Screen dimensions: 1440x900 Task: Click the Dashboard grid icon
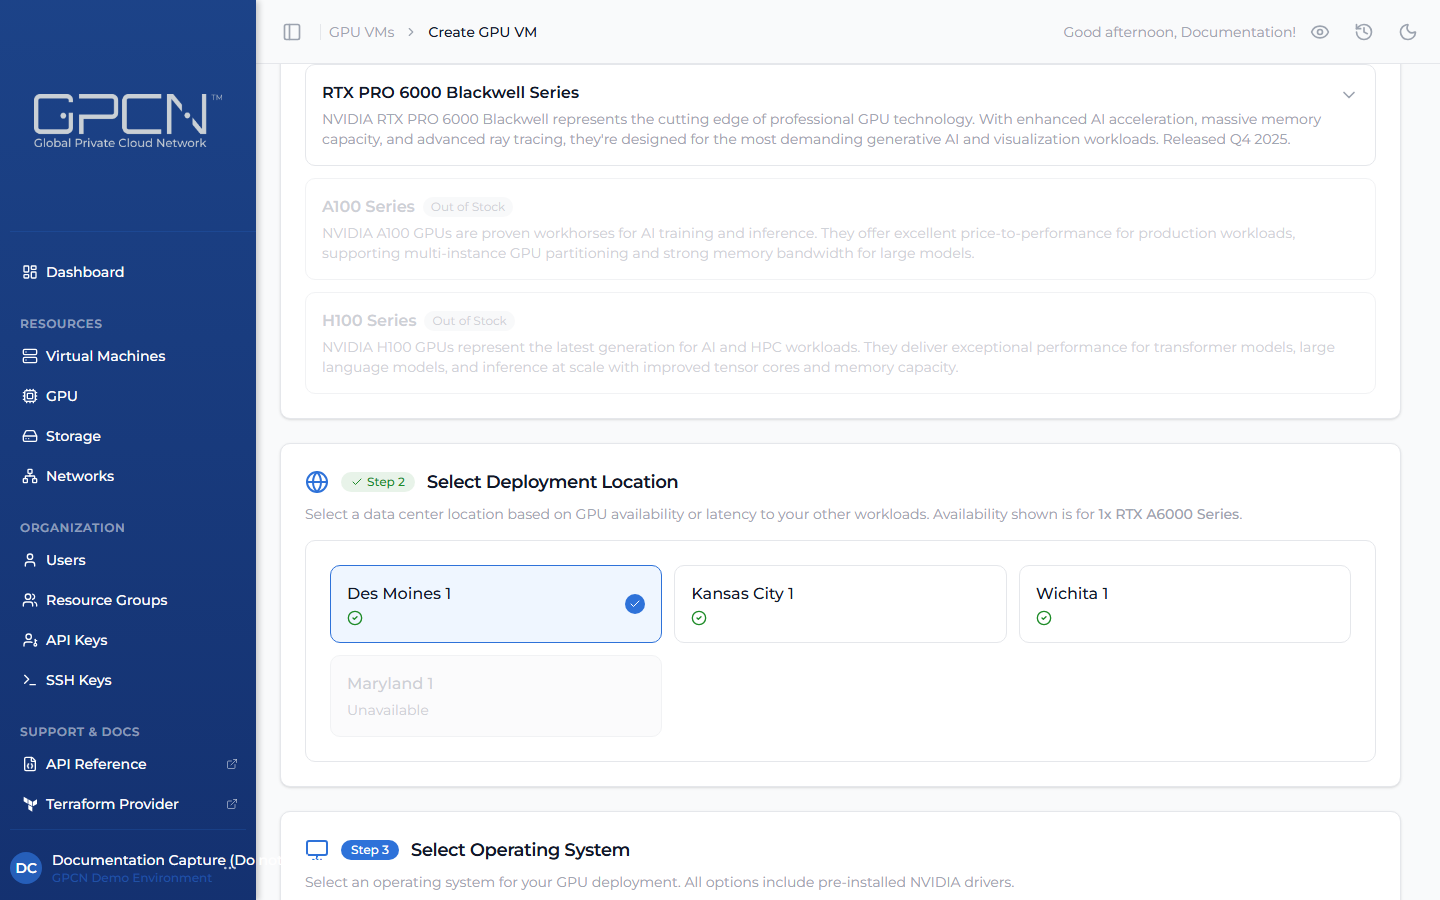click(30, 272)
